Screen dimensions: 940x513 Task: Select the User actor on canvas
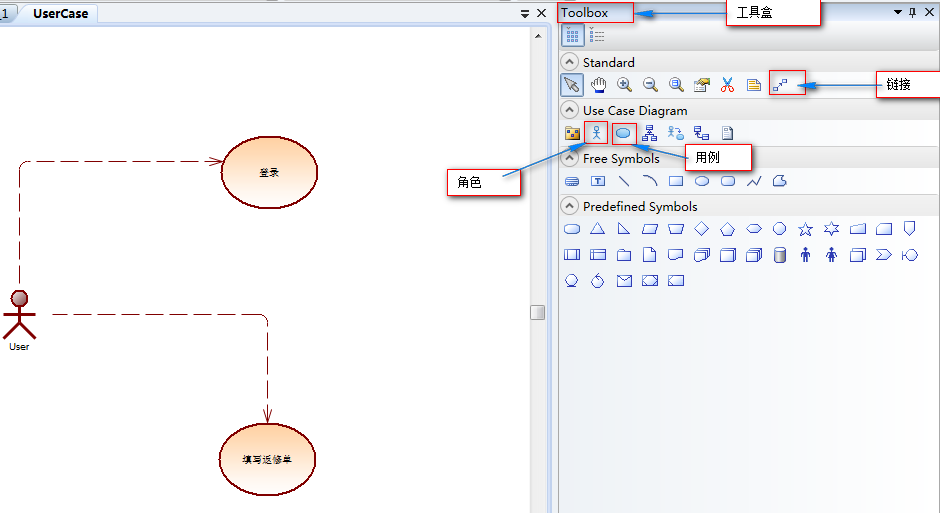(19, 319)
